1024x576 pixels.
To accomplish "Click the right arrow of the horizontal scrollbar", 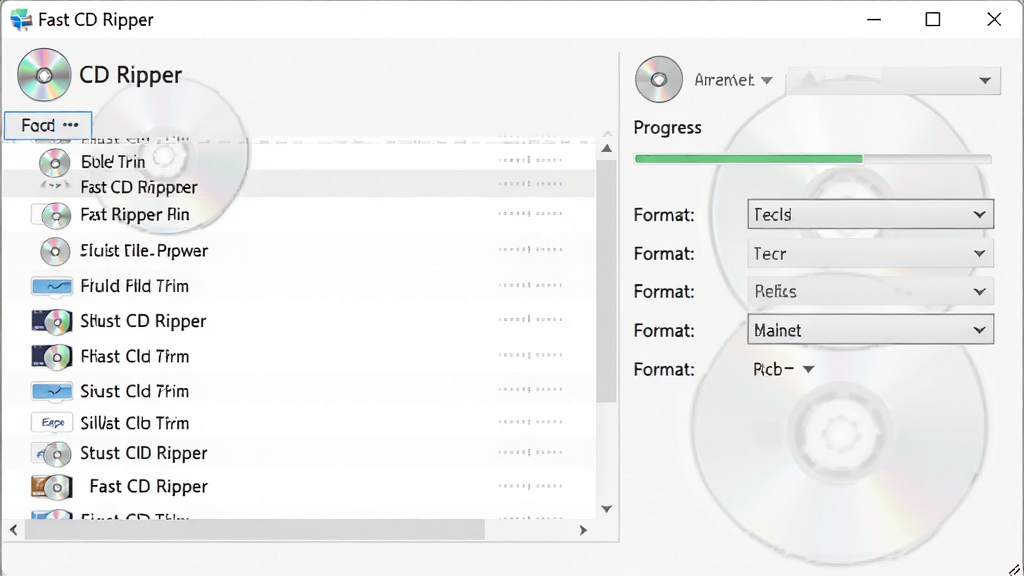I will (x=583, y=530).
